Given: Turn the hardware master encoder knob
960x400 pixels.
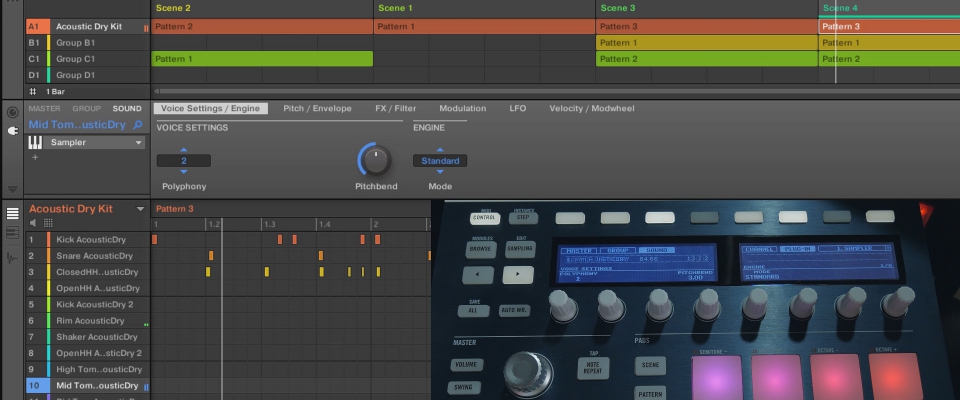Looking at the screenshot, I should pos(528,373).
